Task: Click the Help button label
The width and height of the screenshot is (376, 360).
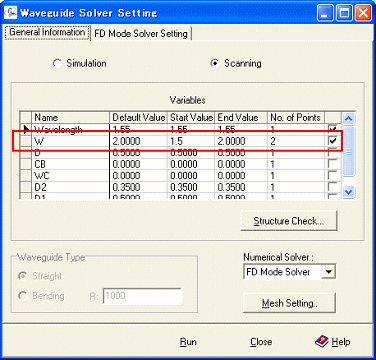Action: tap(341, 342)
